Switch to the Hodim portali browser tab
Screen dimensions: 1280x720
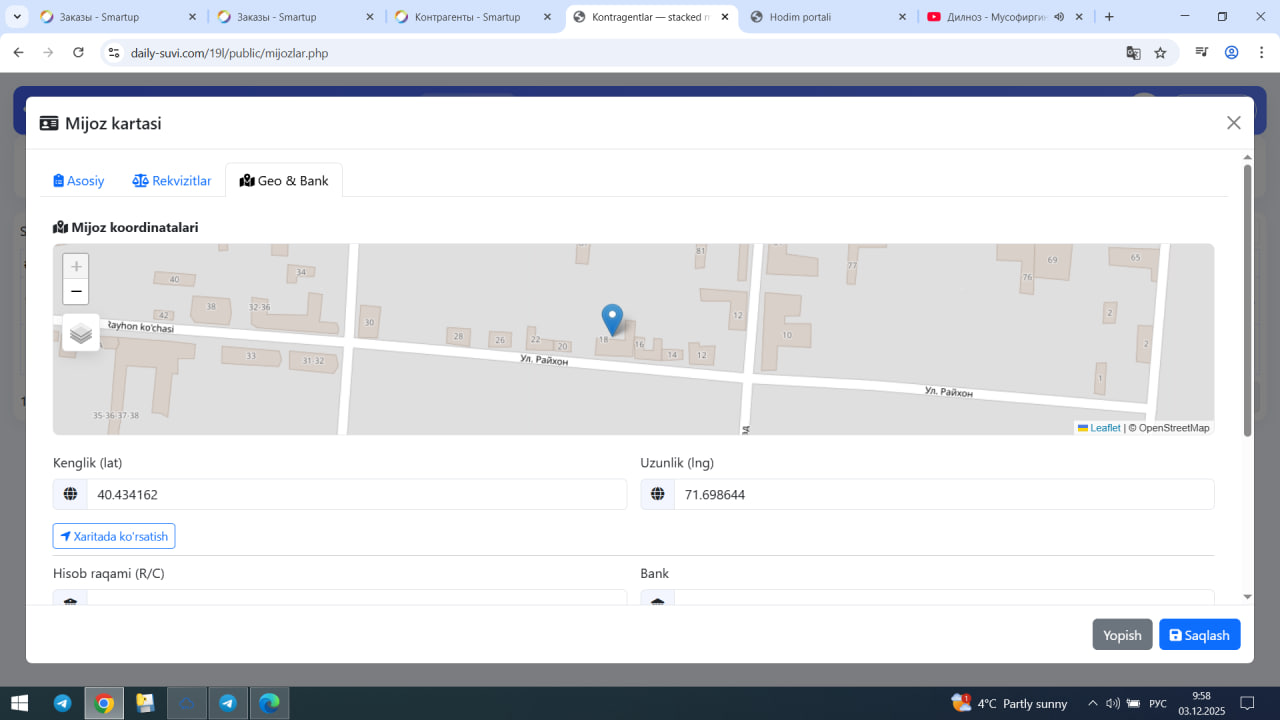coord(827,17)
